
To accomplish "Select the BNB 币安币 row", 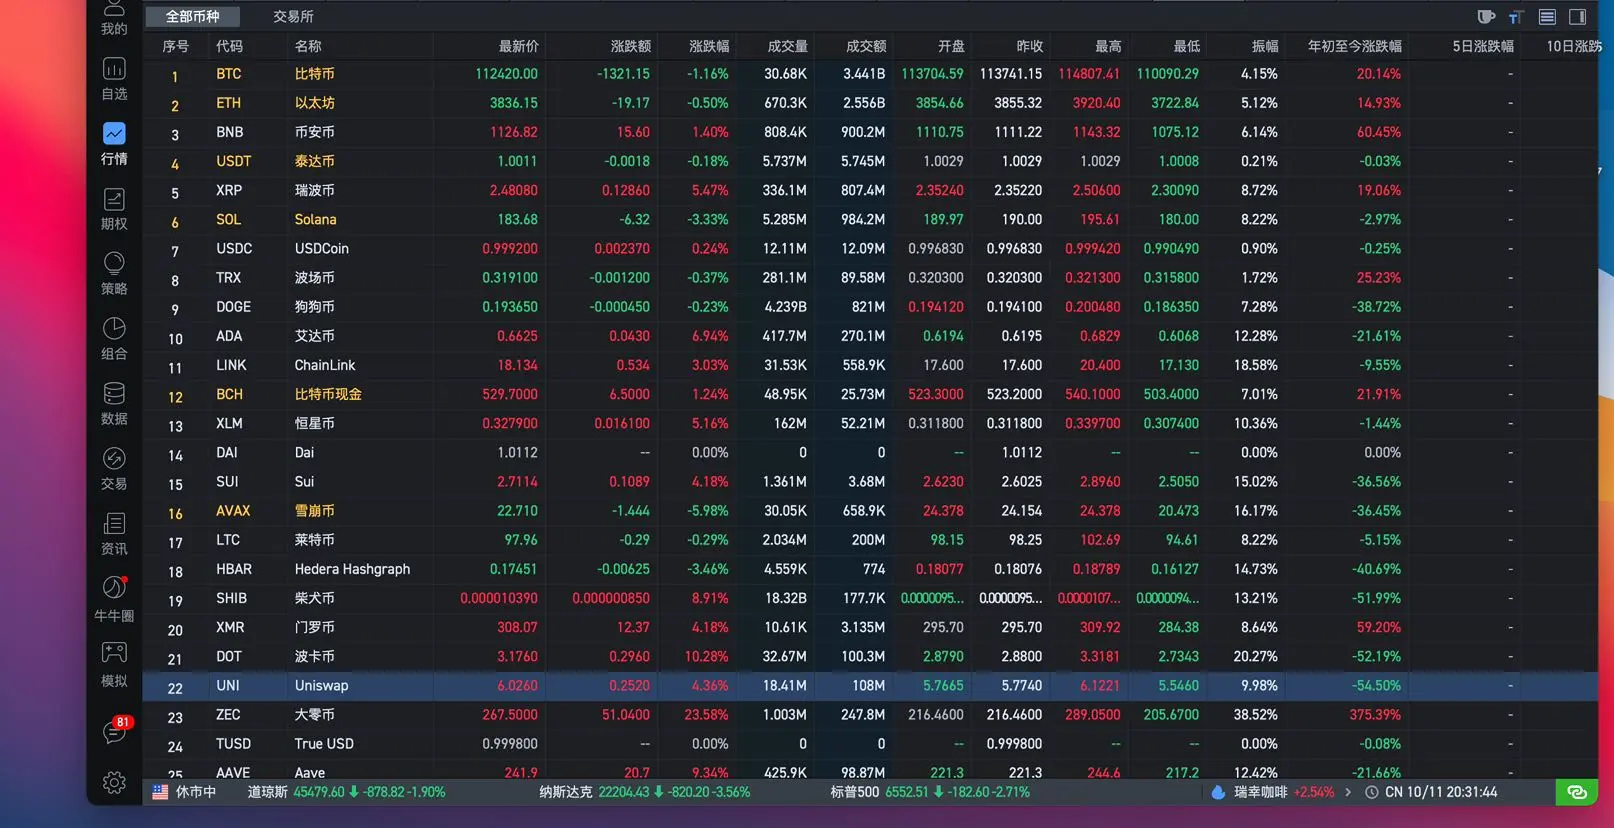I will 870,132.
